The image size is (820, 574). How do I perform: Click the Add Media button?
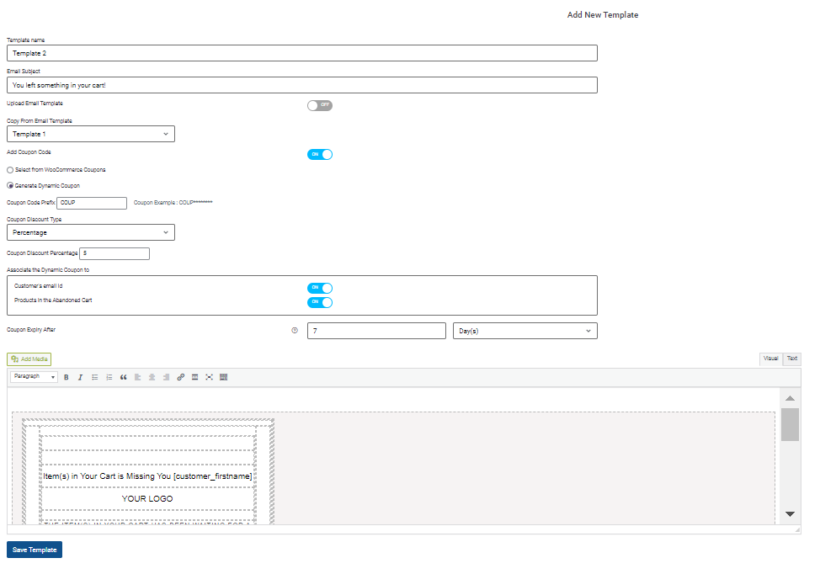click(x=29, y=359)
